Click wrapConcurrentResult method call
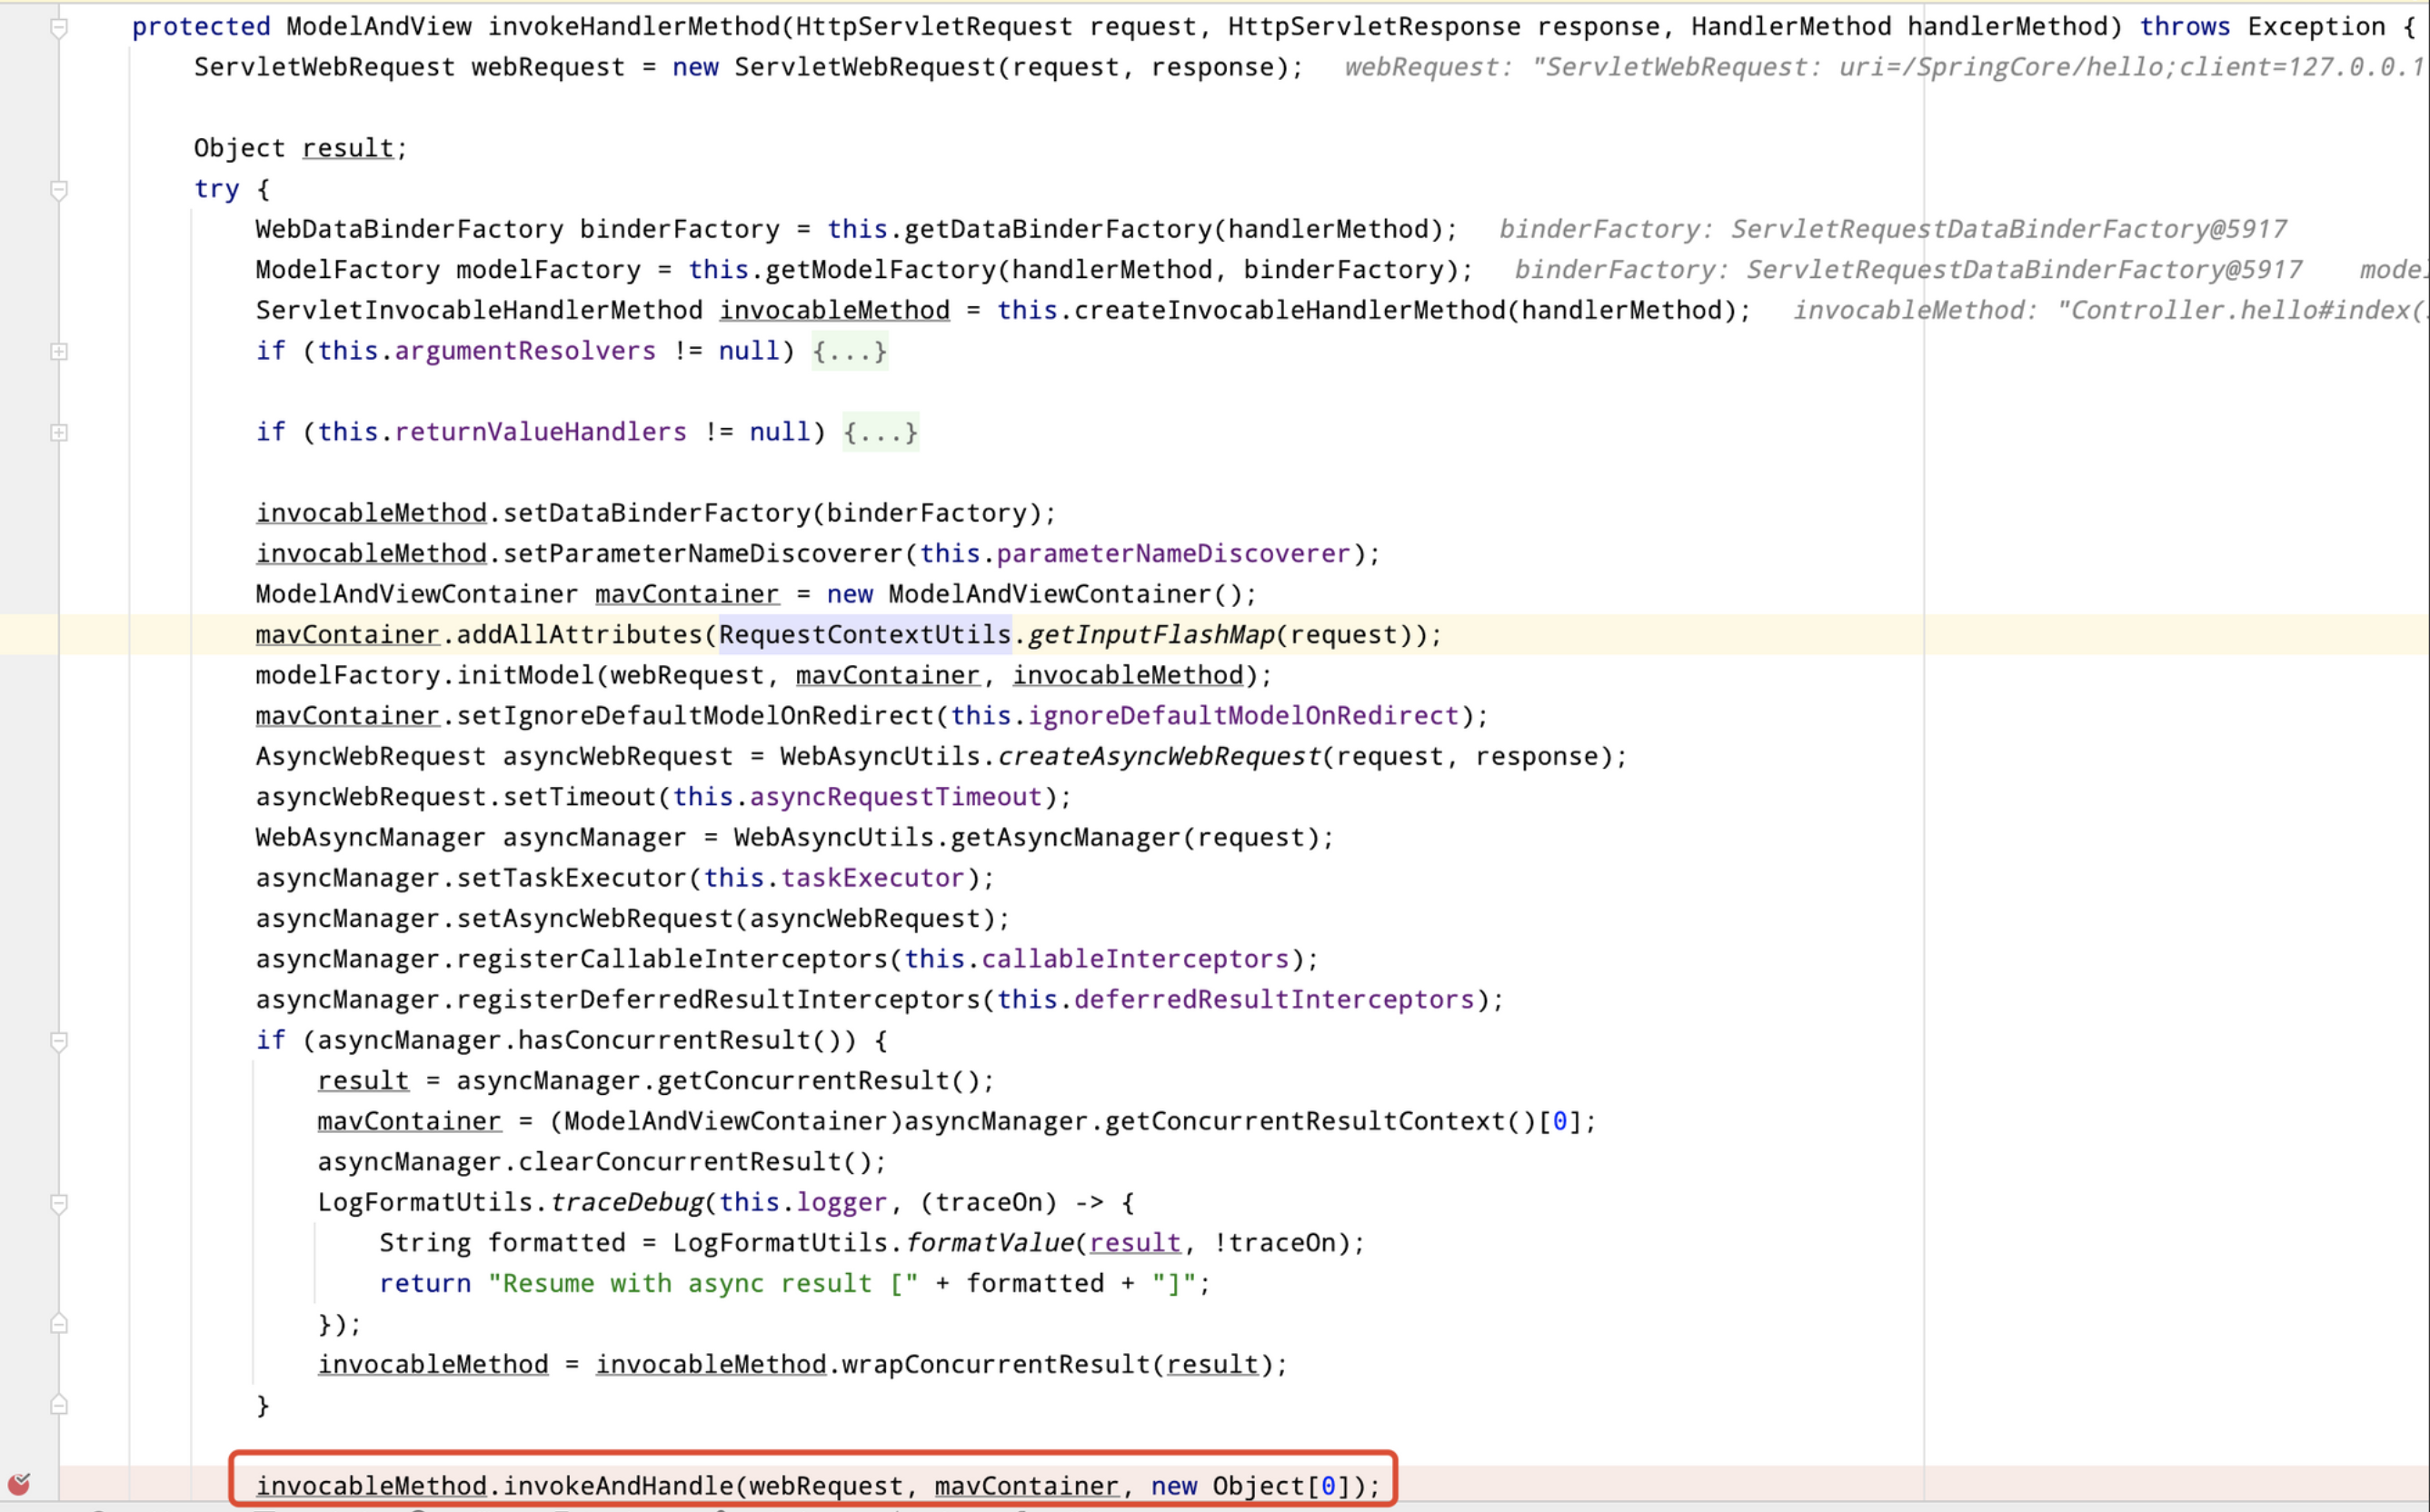This screenshot has width=2430, height=1512. 996,1365
